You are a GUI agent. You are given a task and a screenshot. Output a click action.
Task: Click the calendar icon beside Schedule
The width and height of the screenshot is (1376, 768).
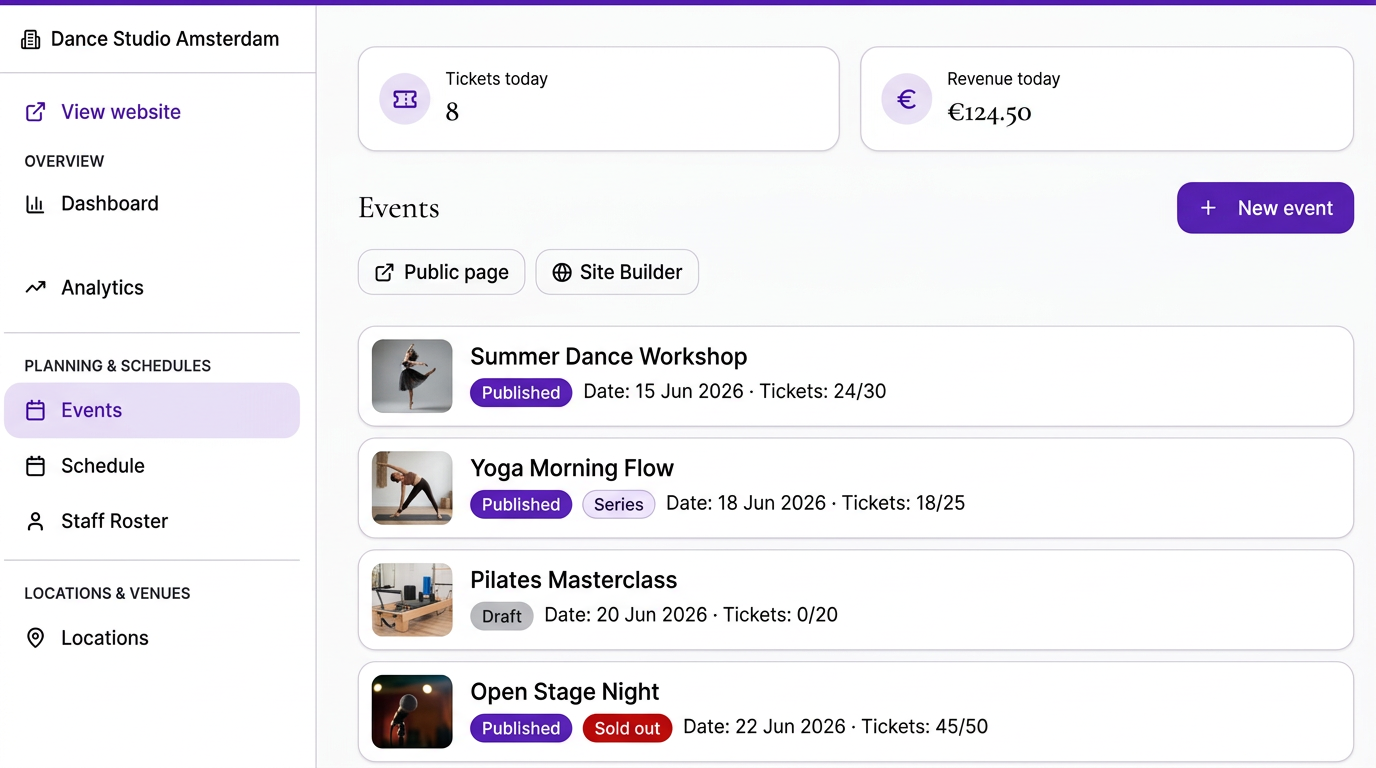[x=35, y=466]
